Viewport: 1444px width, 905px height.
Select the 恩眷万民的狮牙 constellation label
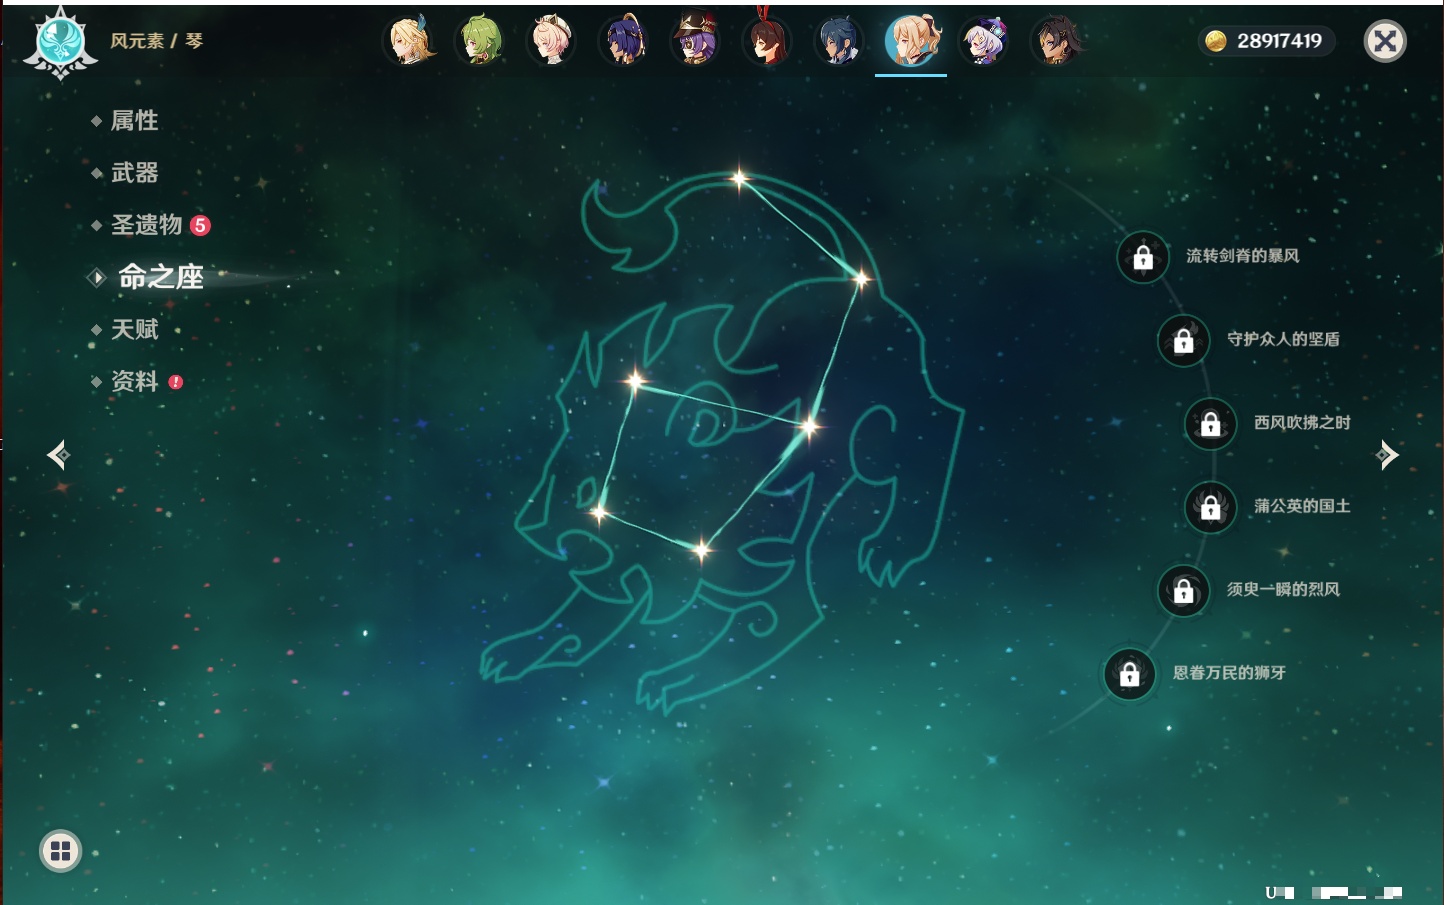click(x=1229, y=672)
